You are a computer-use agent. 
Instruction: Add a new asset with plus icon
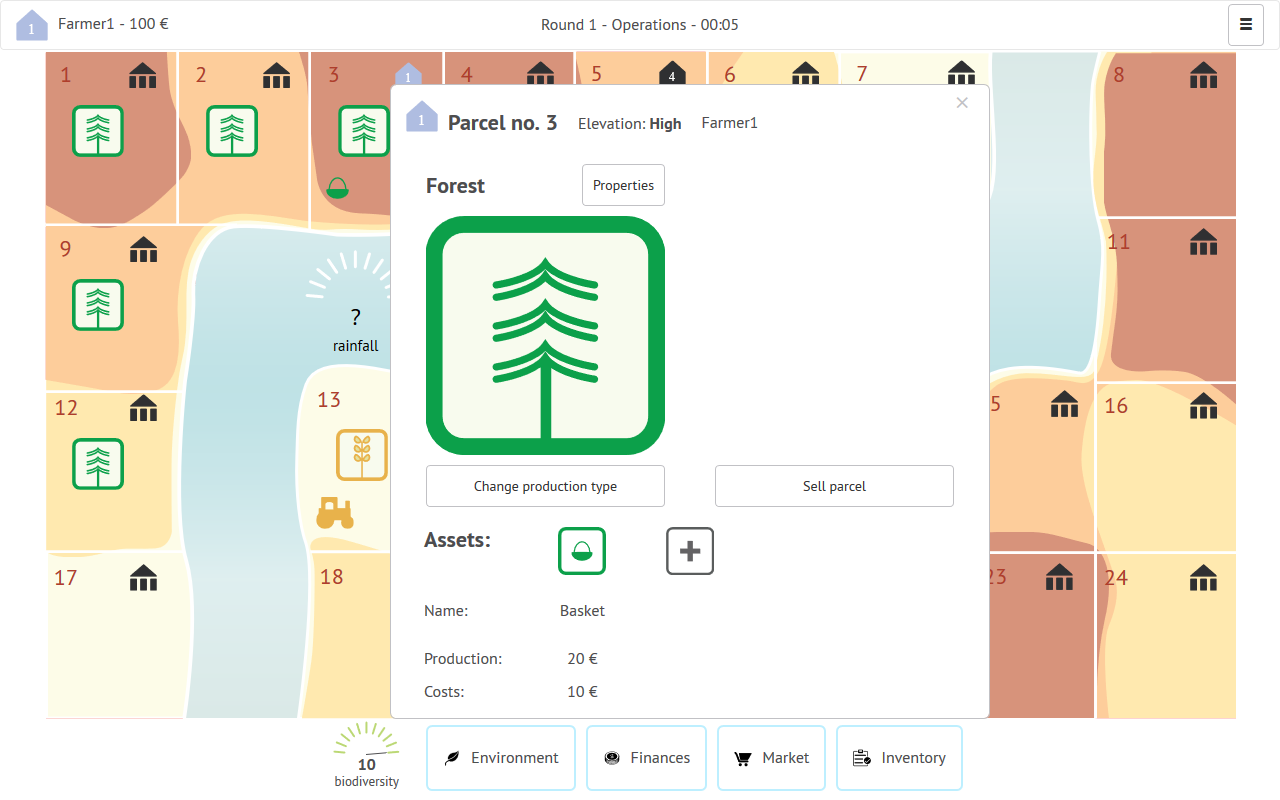pyautogui.click(x=690, y=551)
